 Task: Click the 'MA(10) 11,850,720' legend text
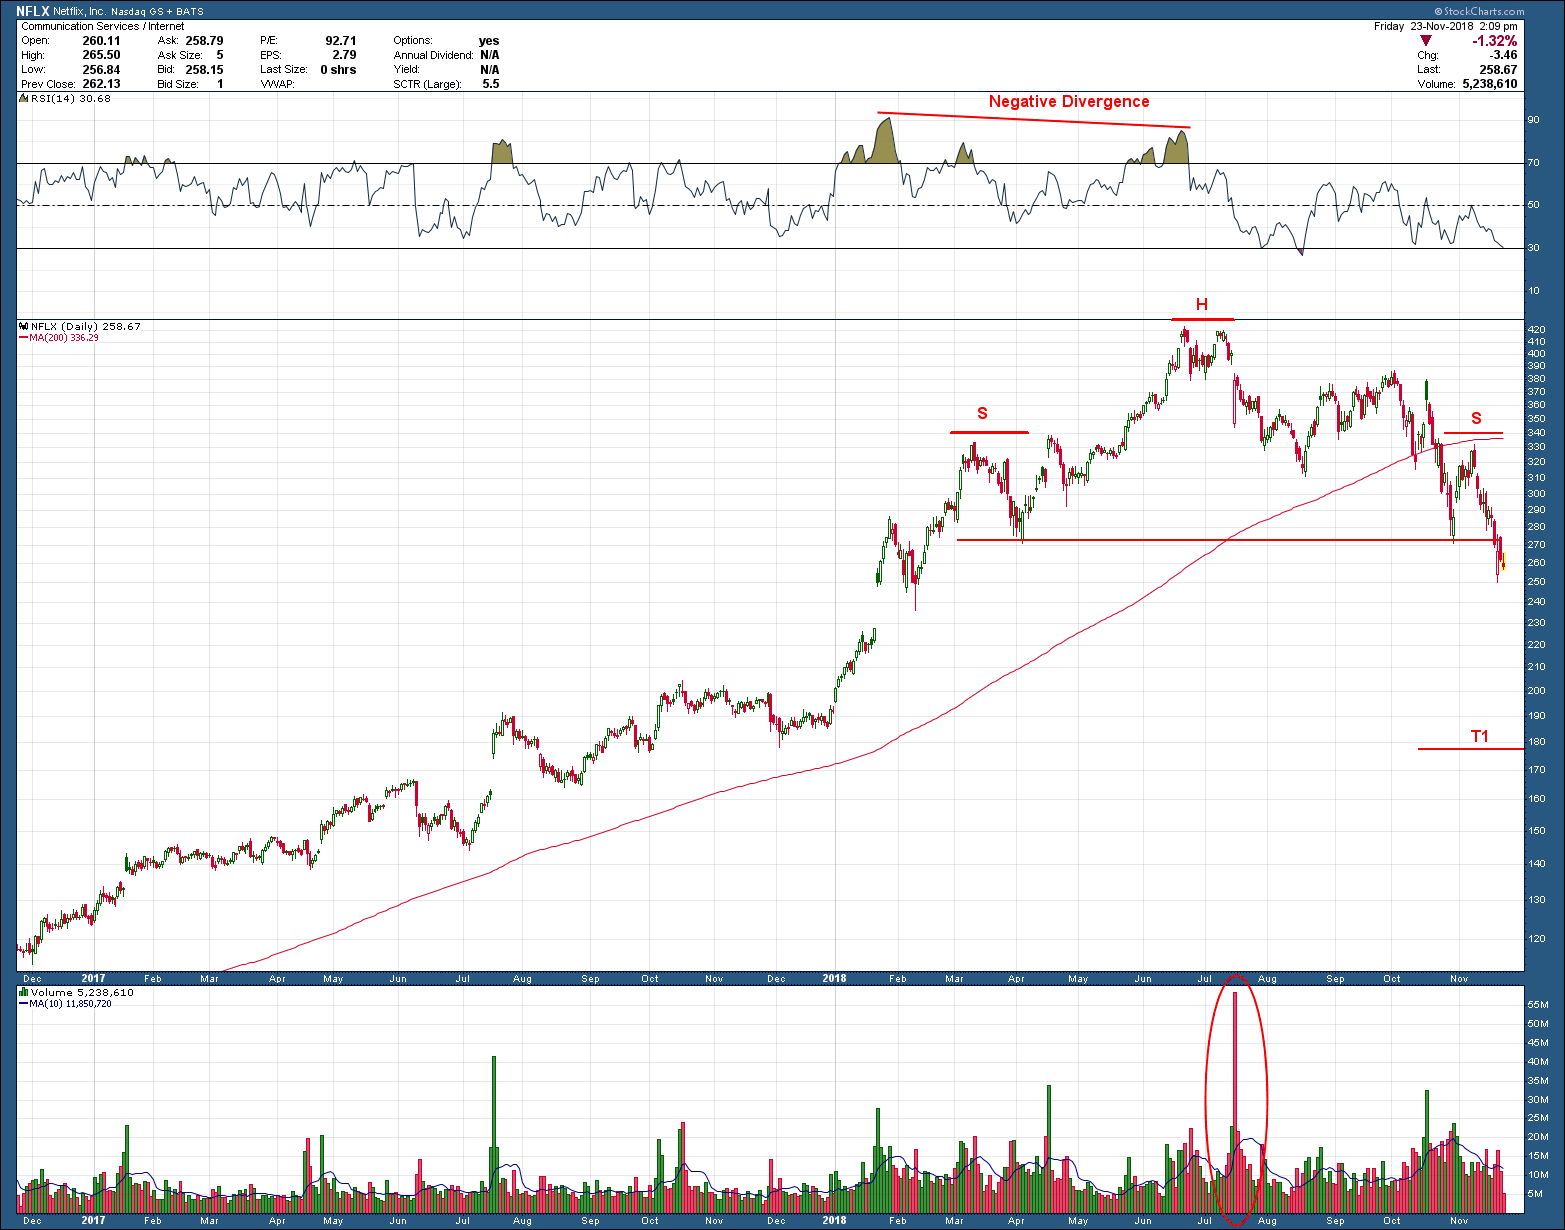click(70, 1003)
